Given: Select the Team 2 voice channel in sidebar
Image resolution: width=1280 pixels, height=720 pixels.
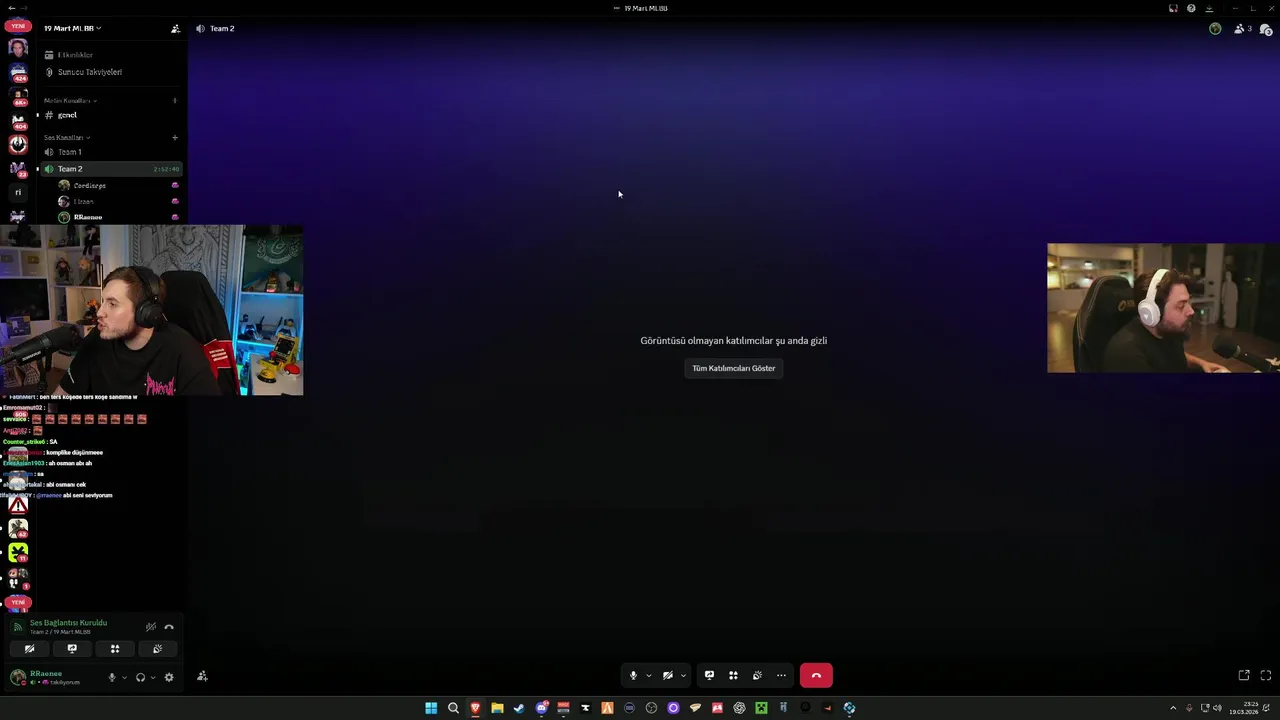Looking at the screenshot, I should (110, 169).
